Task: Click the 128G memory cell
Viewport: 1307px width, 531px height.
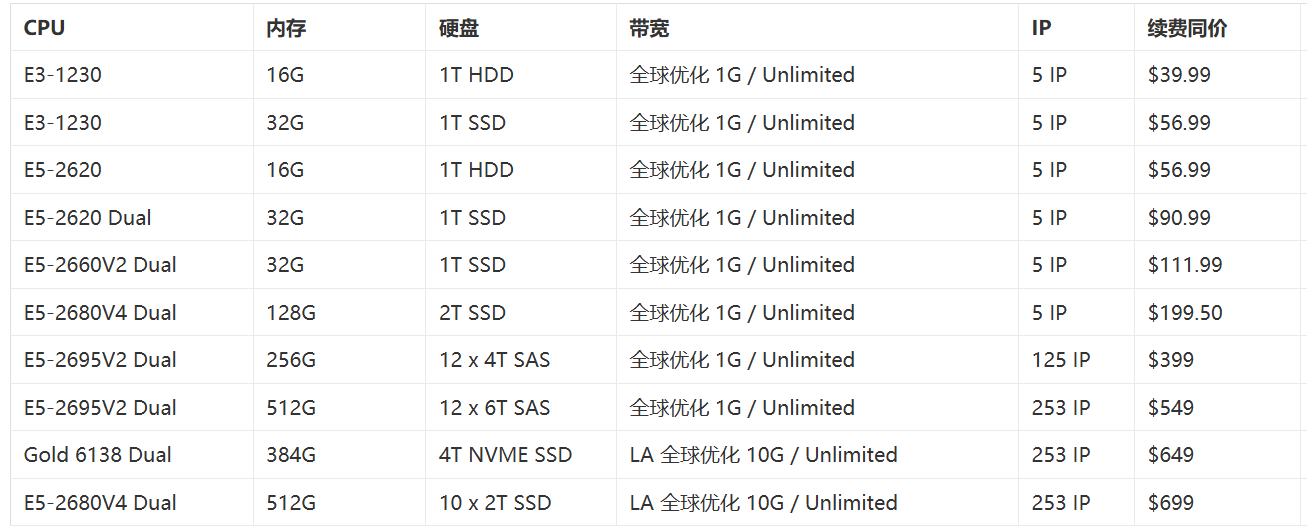Action: 340,313
